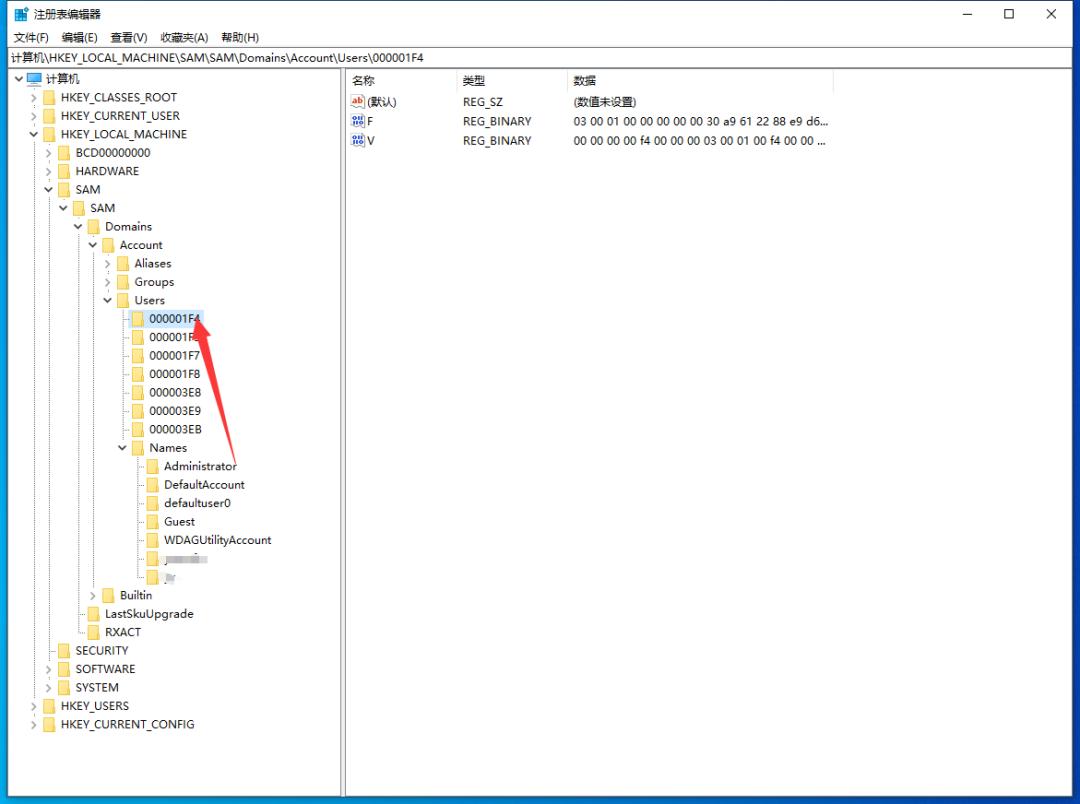This screenshot has height=804, width=1080.
Task: Click the computer icon at tree root
Action: tap(34, 79)
